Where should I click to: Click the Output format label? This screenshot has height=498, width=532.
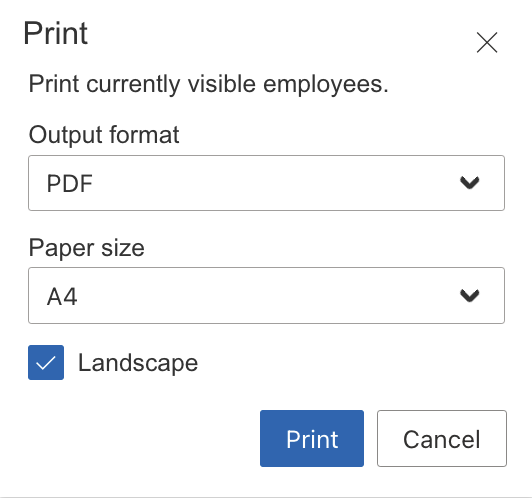(104, 135)
